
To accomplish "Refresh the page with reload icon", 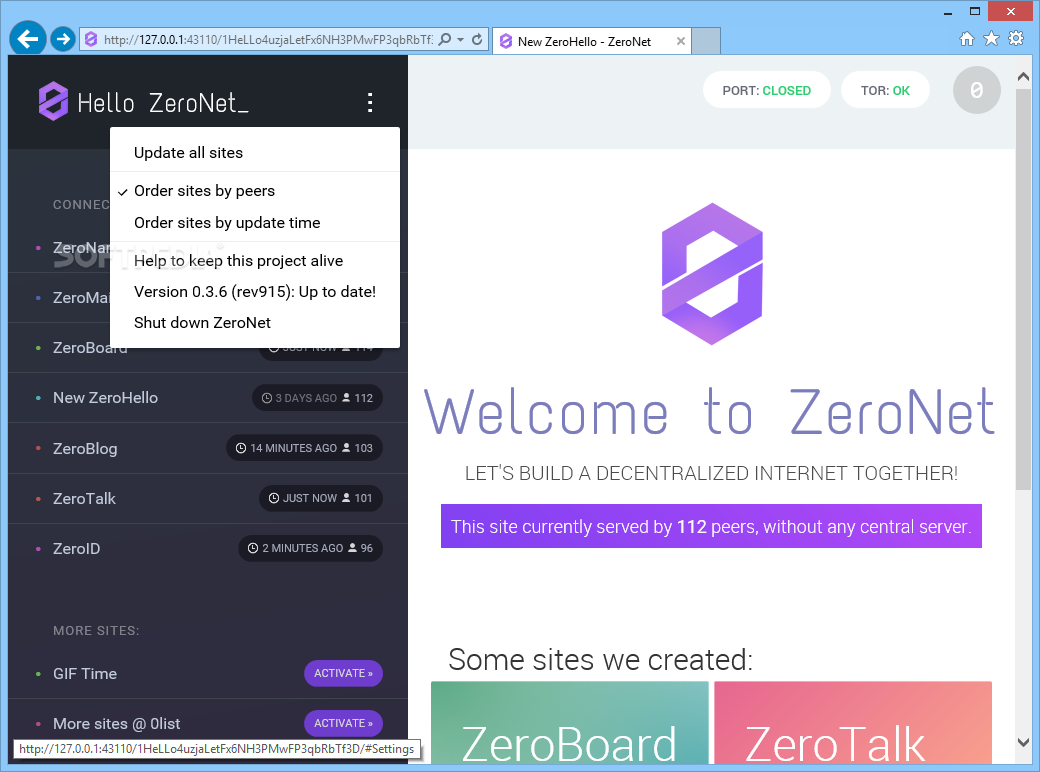I will pyautogui.click(x=477, y=40).
